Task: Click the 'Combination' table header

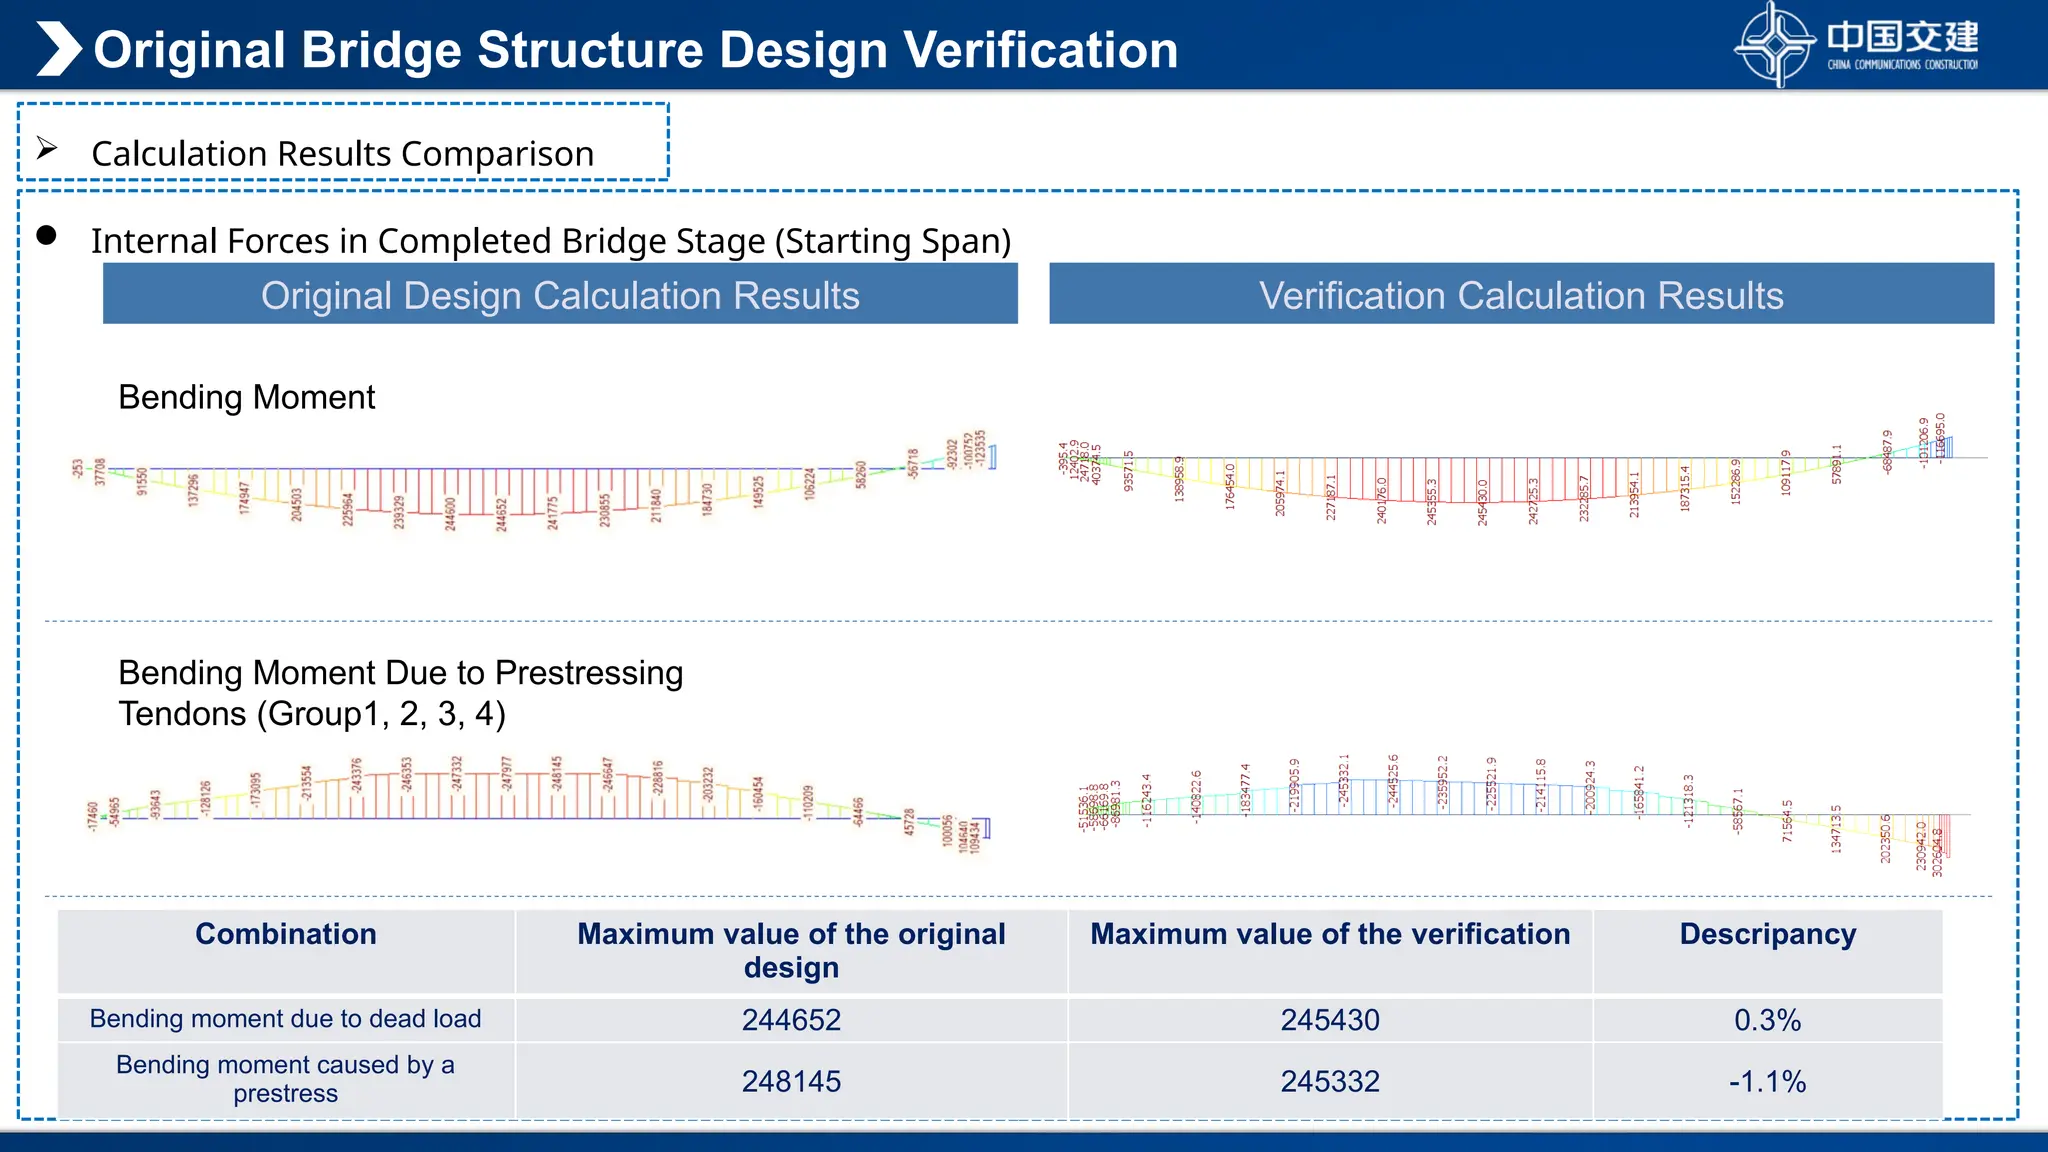Action: pos(286,951)
